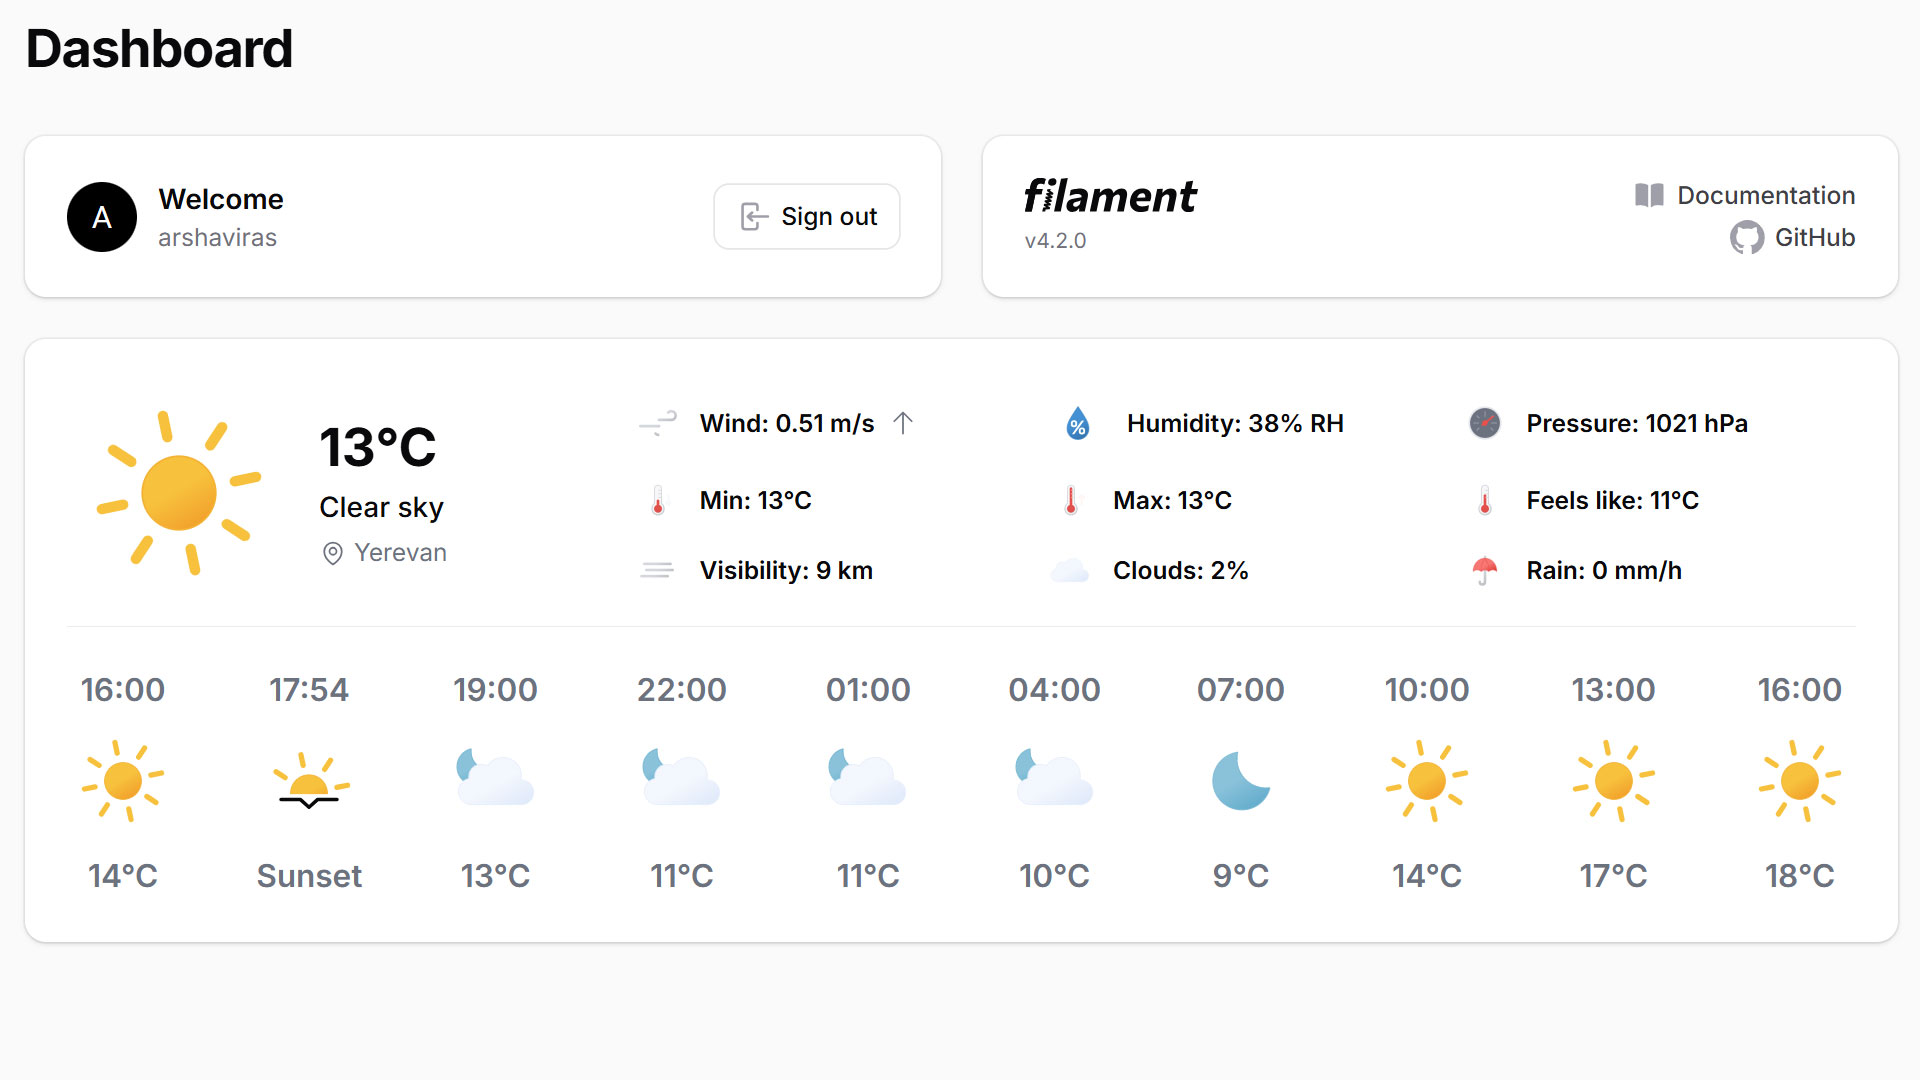
Task: Click the sunset icon at 17:54
Action: click(309, 781)
